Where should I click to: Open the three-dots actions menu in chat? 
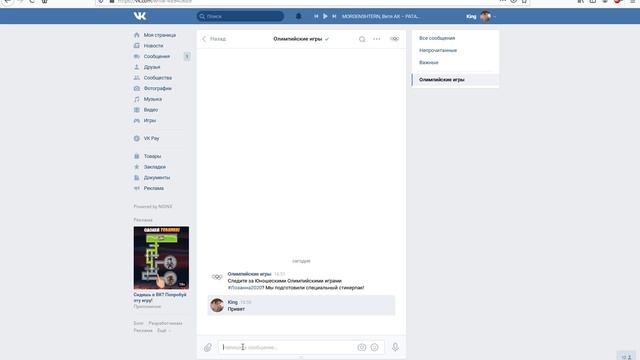[376, 39]
